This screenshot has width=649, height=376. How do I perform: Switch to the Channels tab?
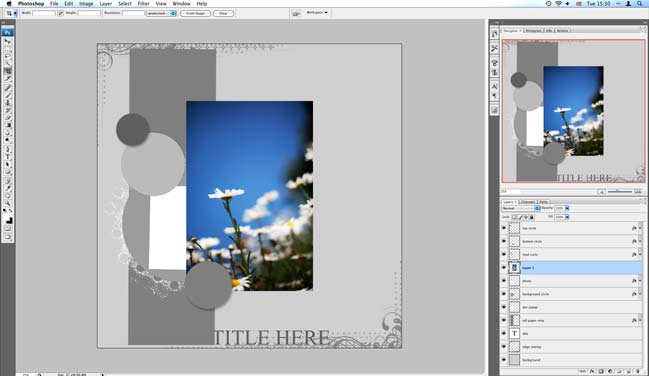pos(529,202)
